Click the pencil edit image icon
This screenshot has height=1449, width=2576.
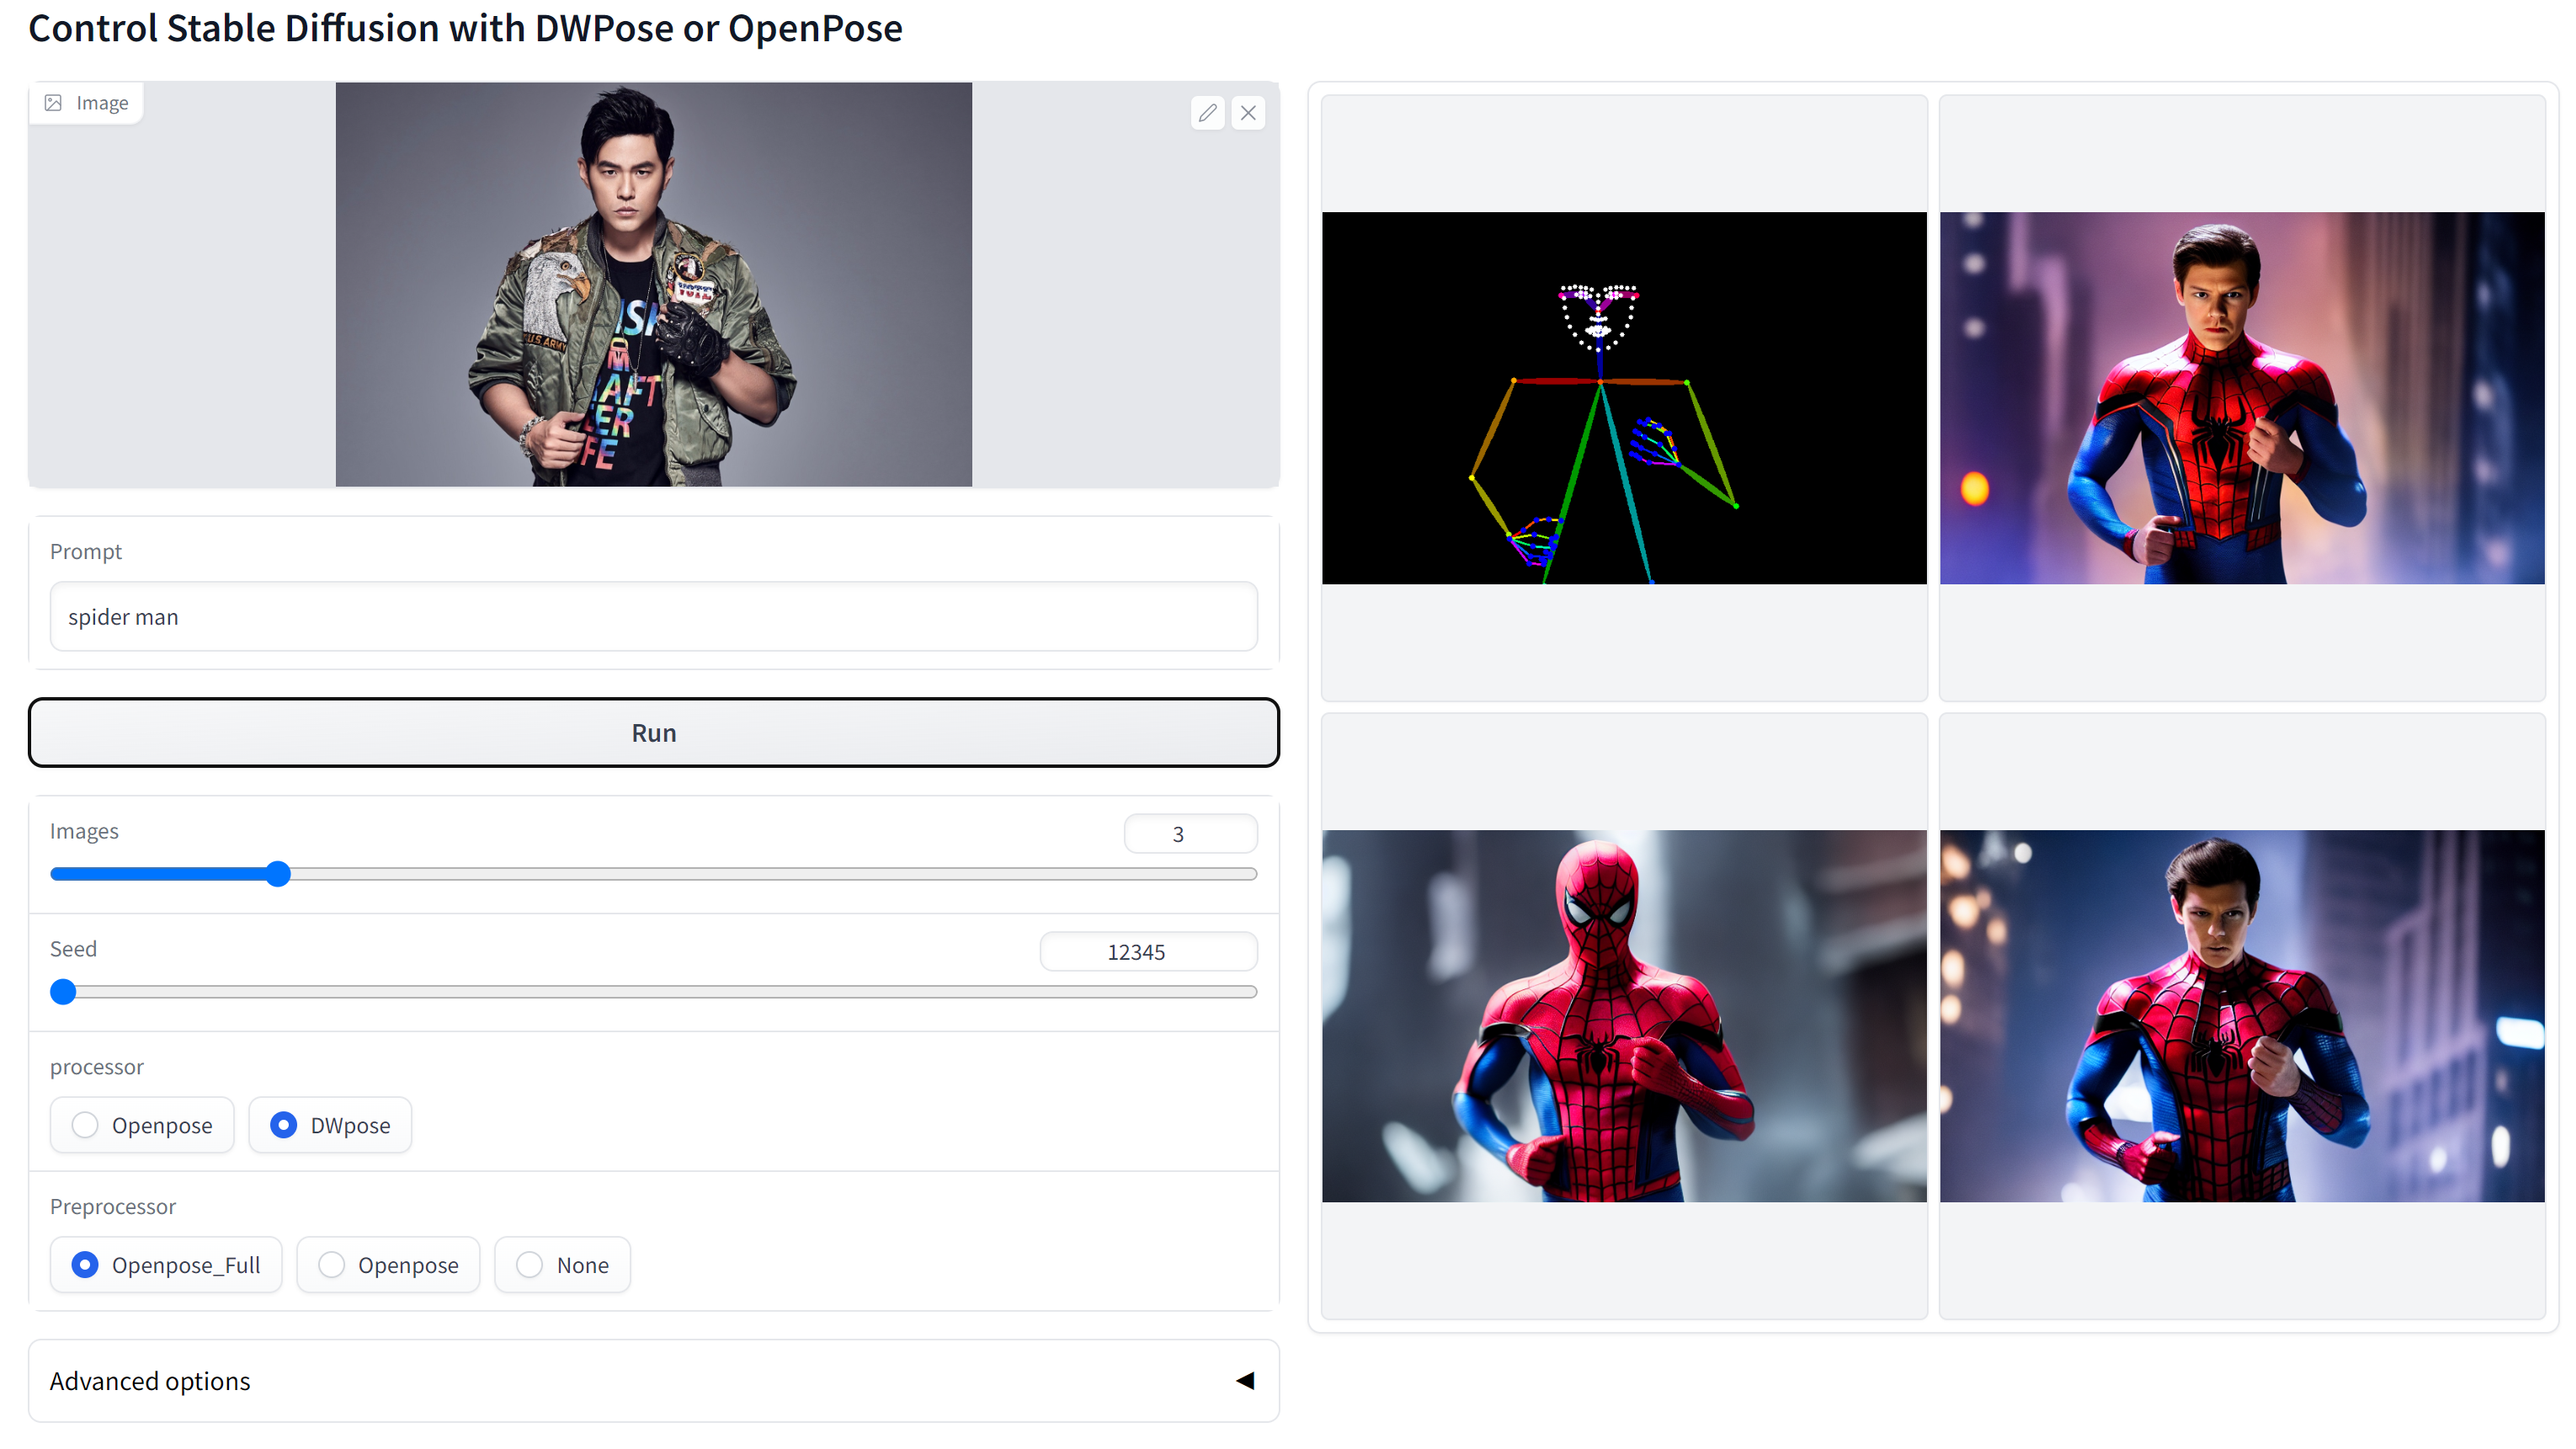[1207, 113]
